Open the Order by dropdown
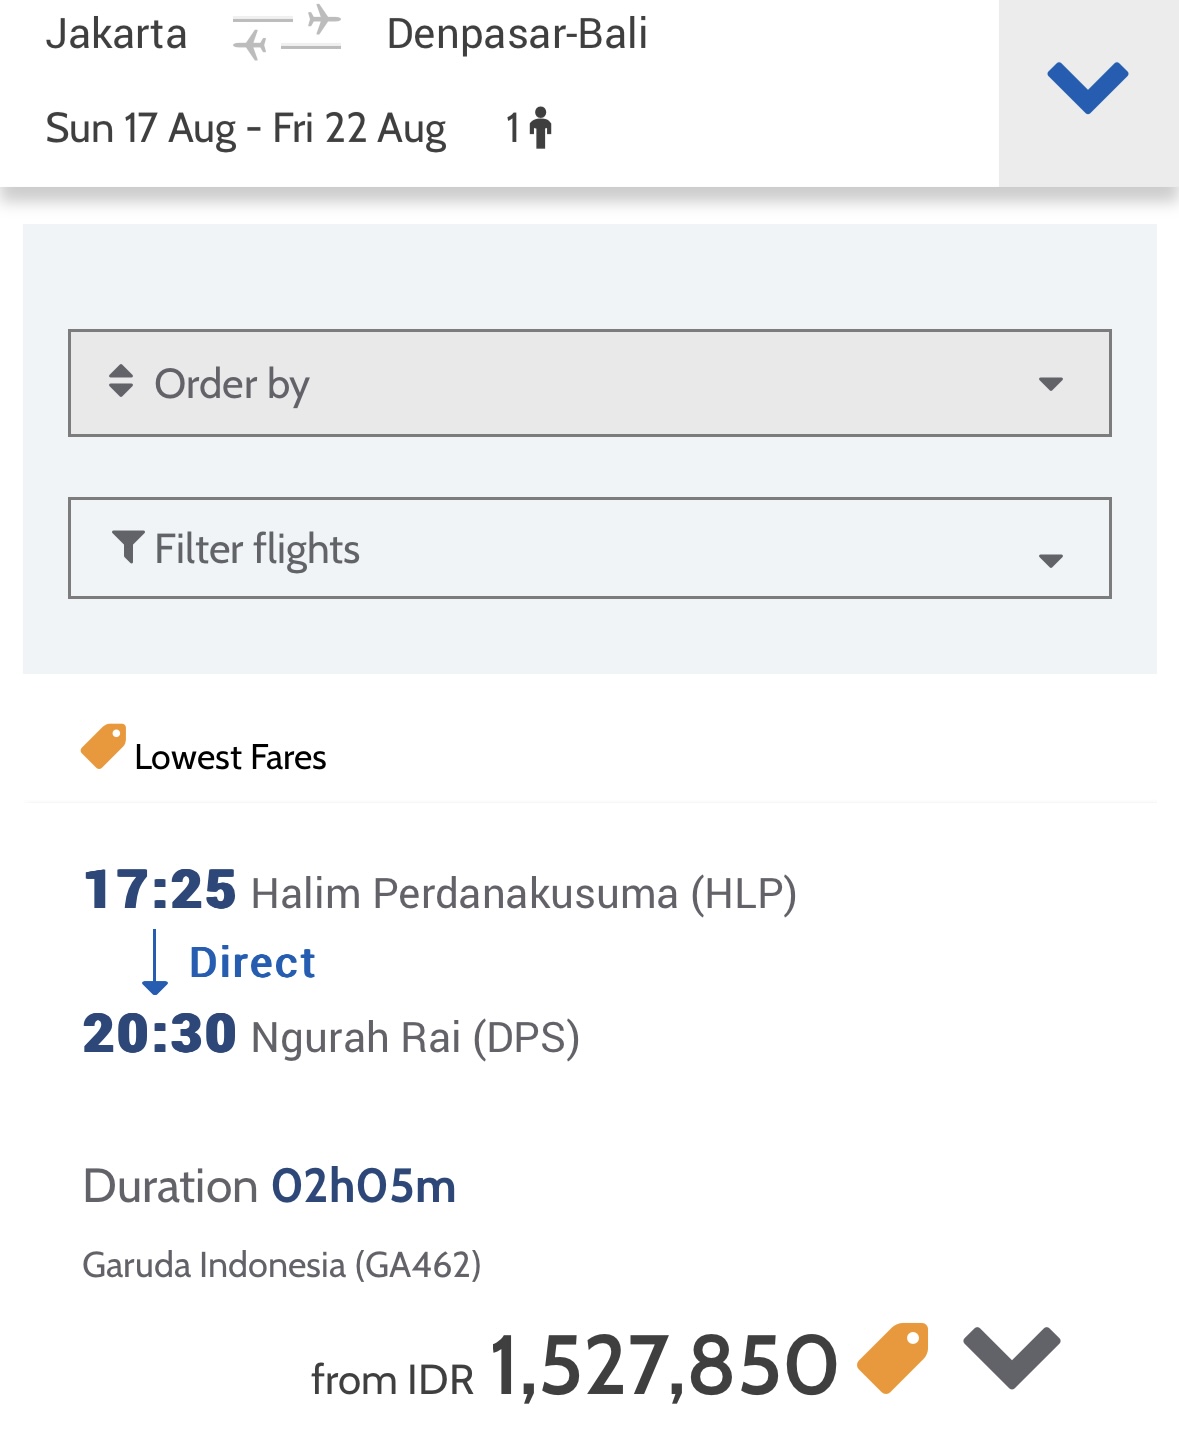Image resolution: width=1179 pixels, height=1432 pixels. (589, 383)
